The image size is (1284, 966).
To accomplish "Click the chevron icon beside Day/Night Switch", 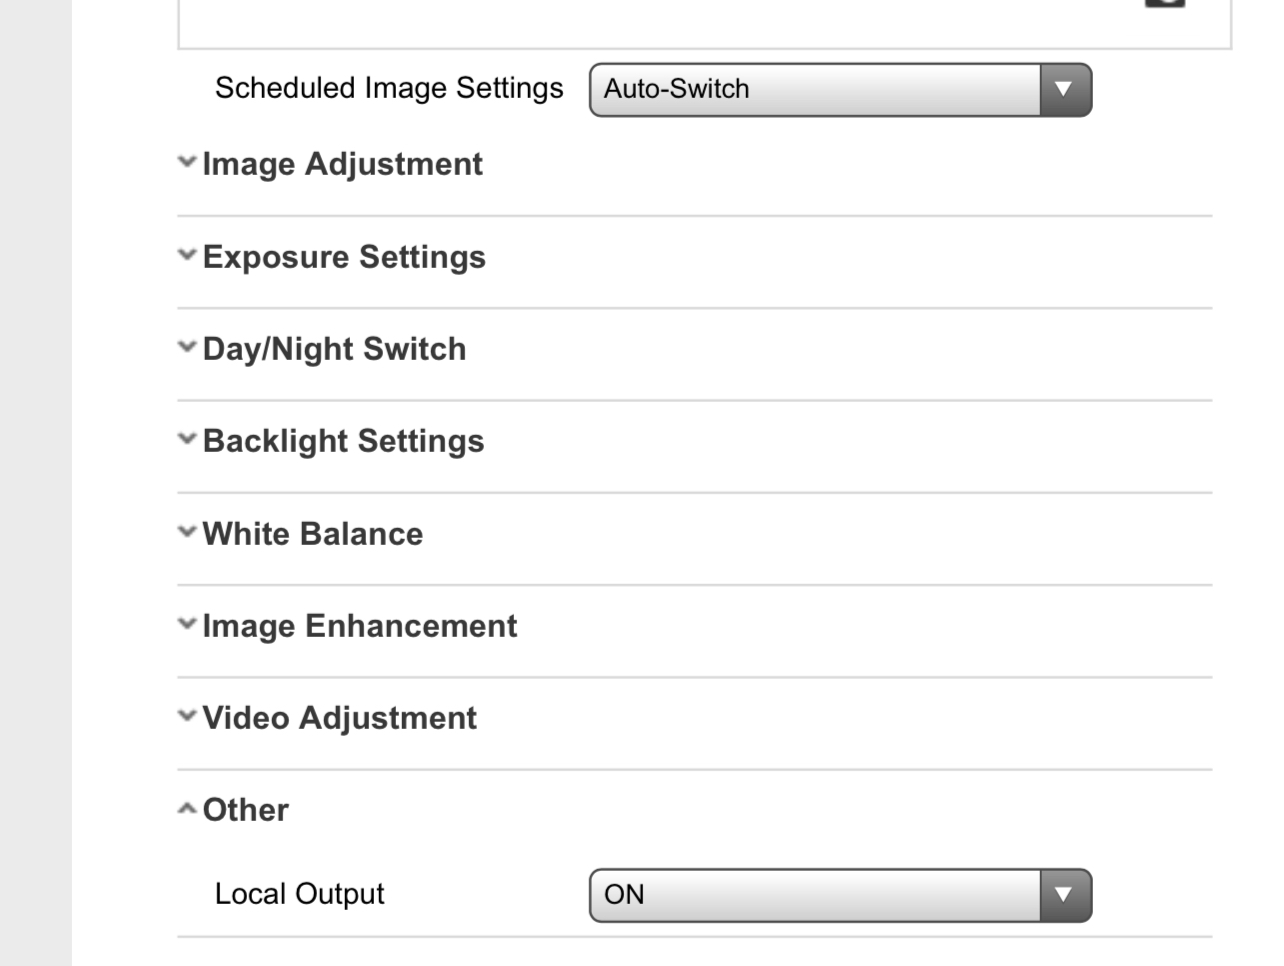I will point(187,347).
